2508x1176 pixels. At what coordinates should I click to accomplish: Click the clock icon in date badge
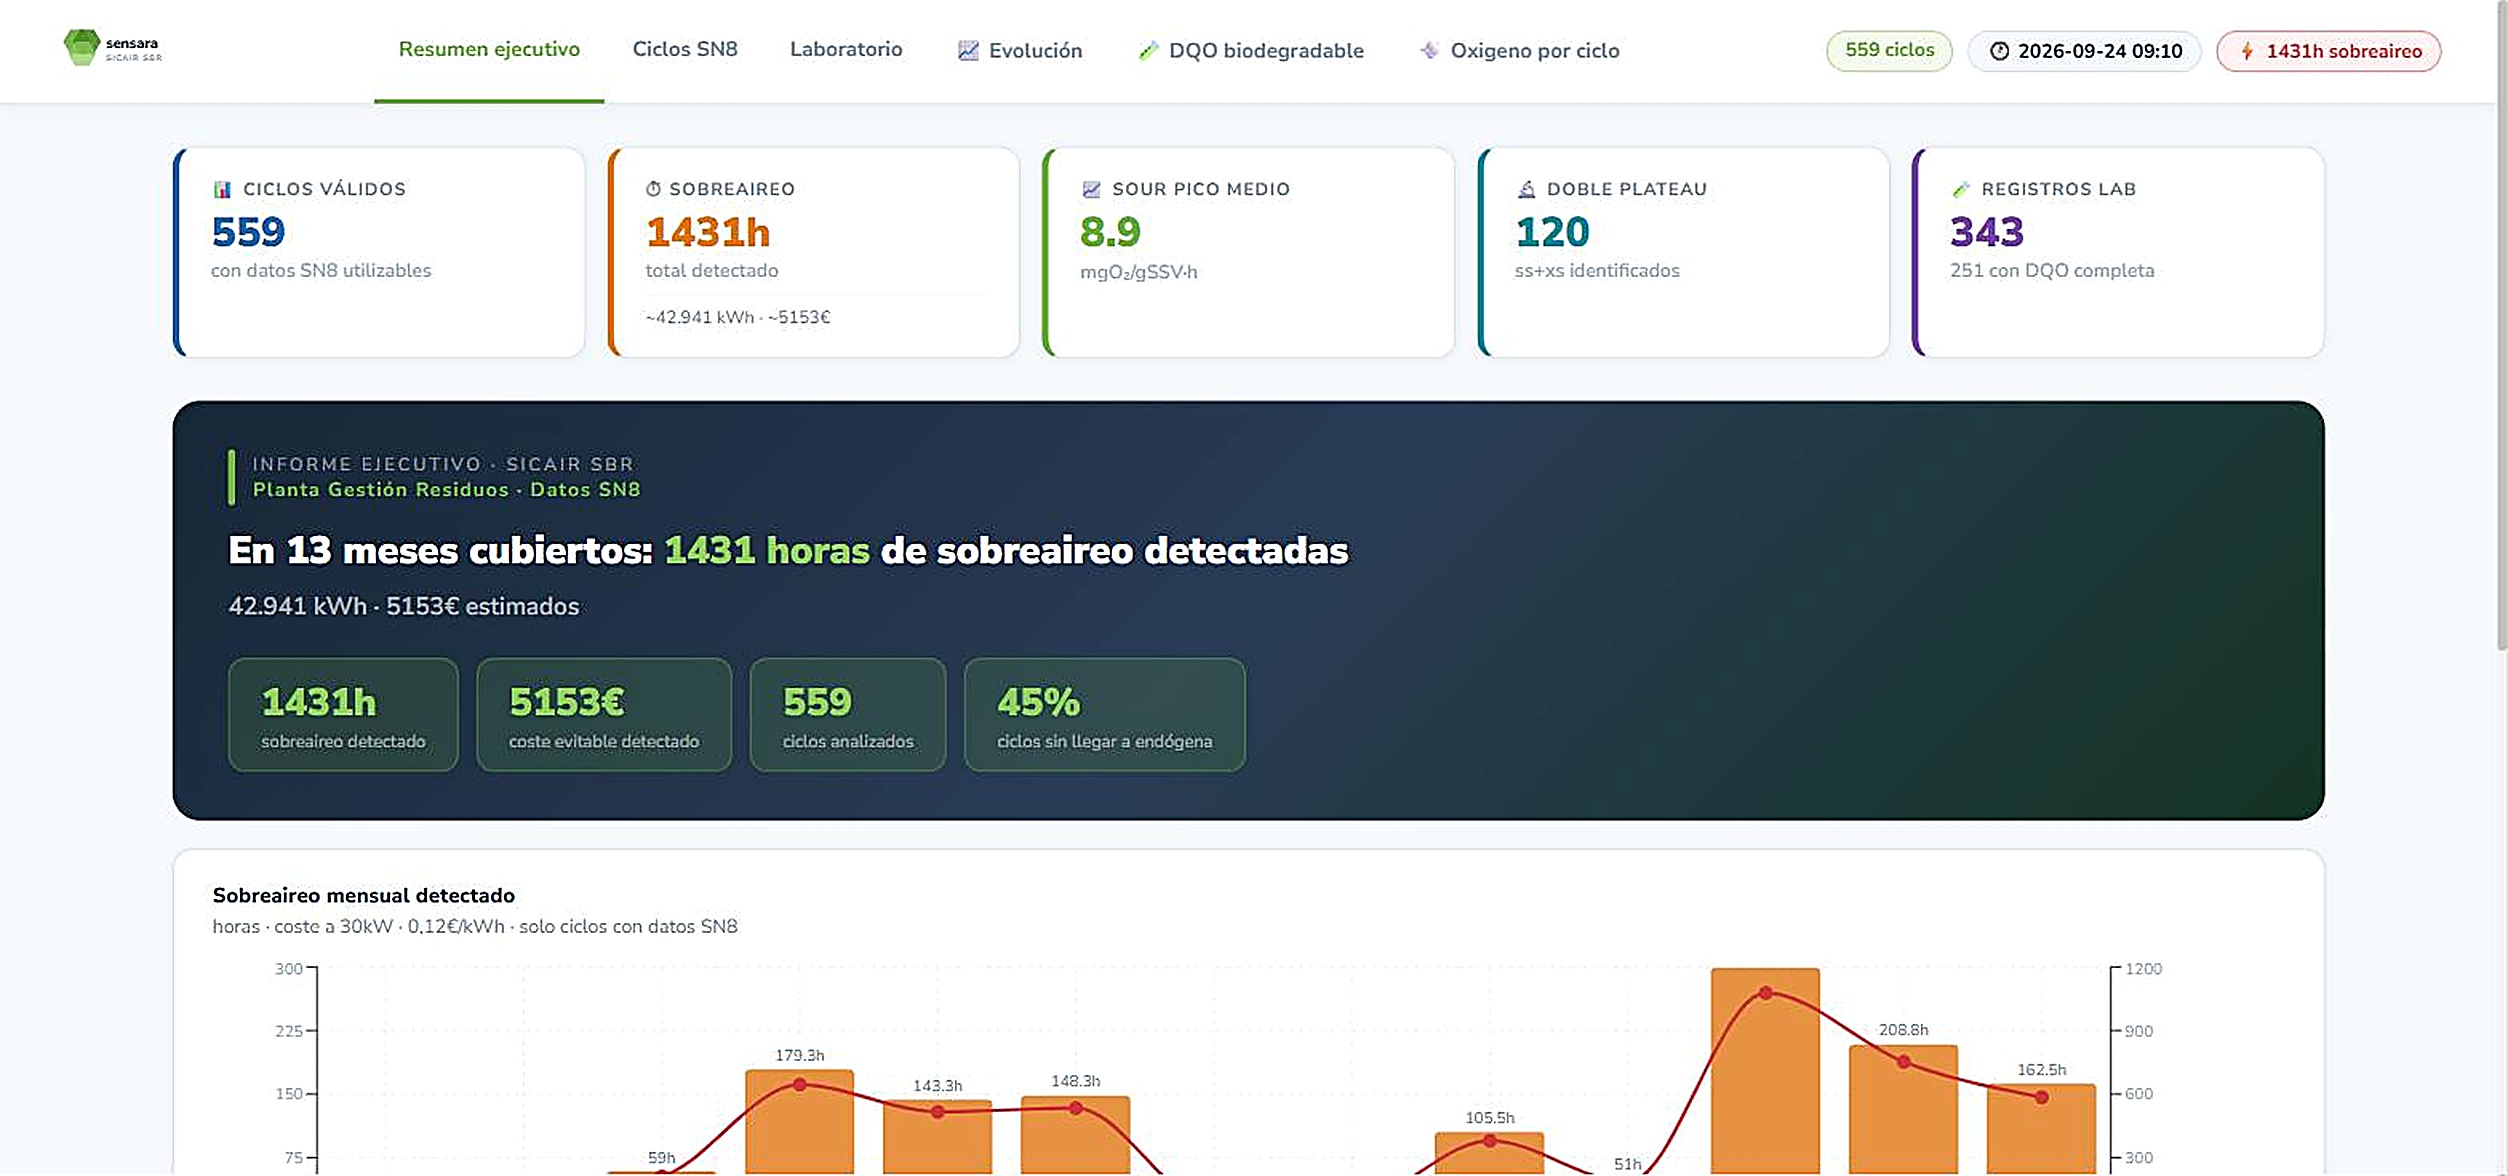pyautogui.click(x=1999, y=51)
